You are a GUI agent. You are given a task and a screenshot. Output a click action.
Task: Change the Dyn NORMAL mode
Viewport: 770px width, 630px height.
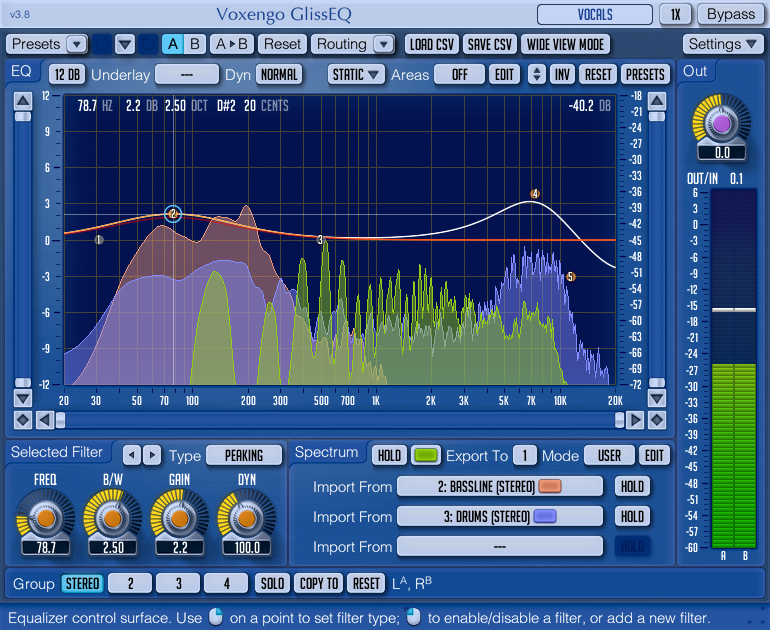279,75
